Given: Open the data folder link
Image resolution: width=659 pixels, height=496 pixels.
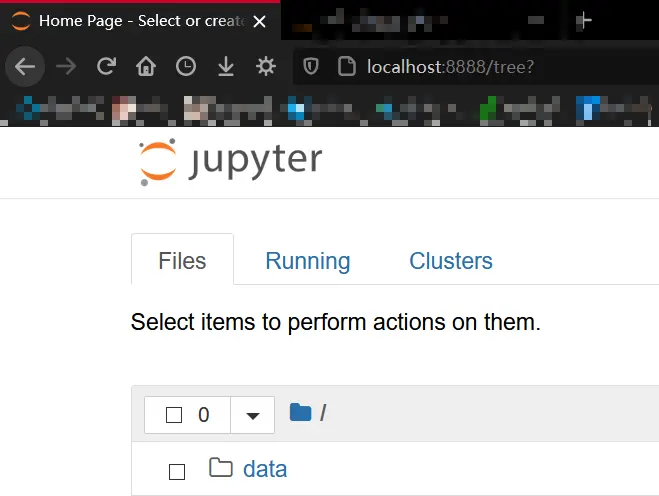Looking at the screenshot, I should [x=265, y=469].
